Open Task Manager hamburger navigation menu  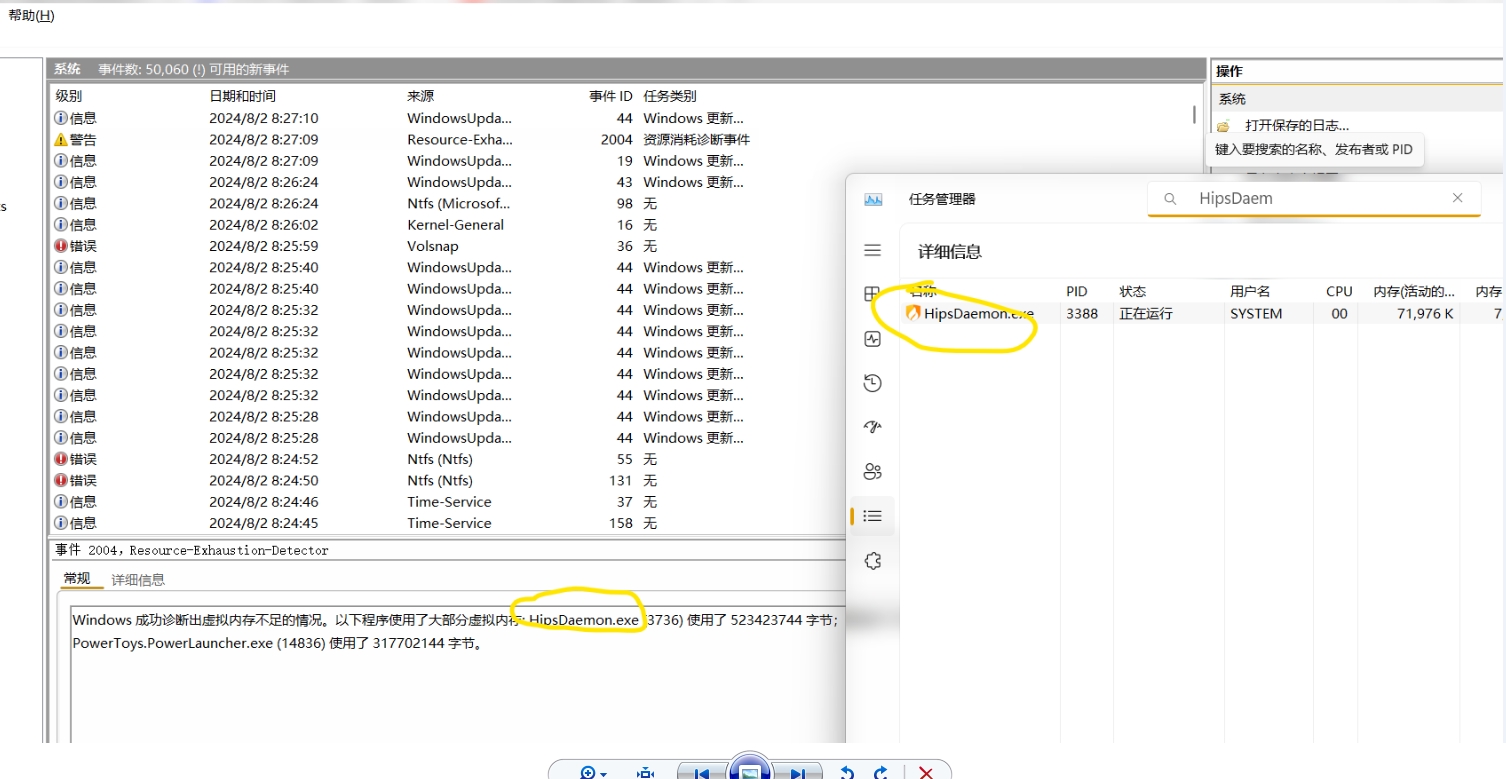pyautogui.click(x=873, y=250)
